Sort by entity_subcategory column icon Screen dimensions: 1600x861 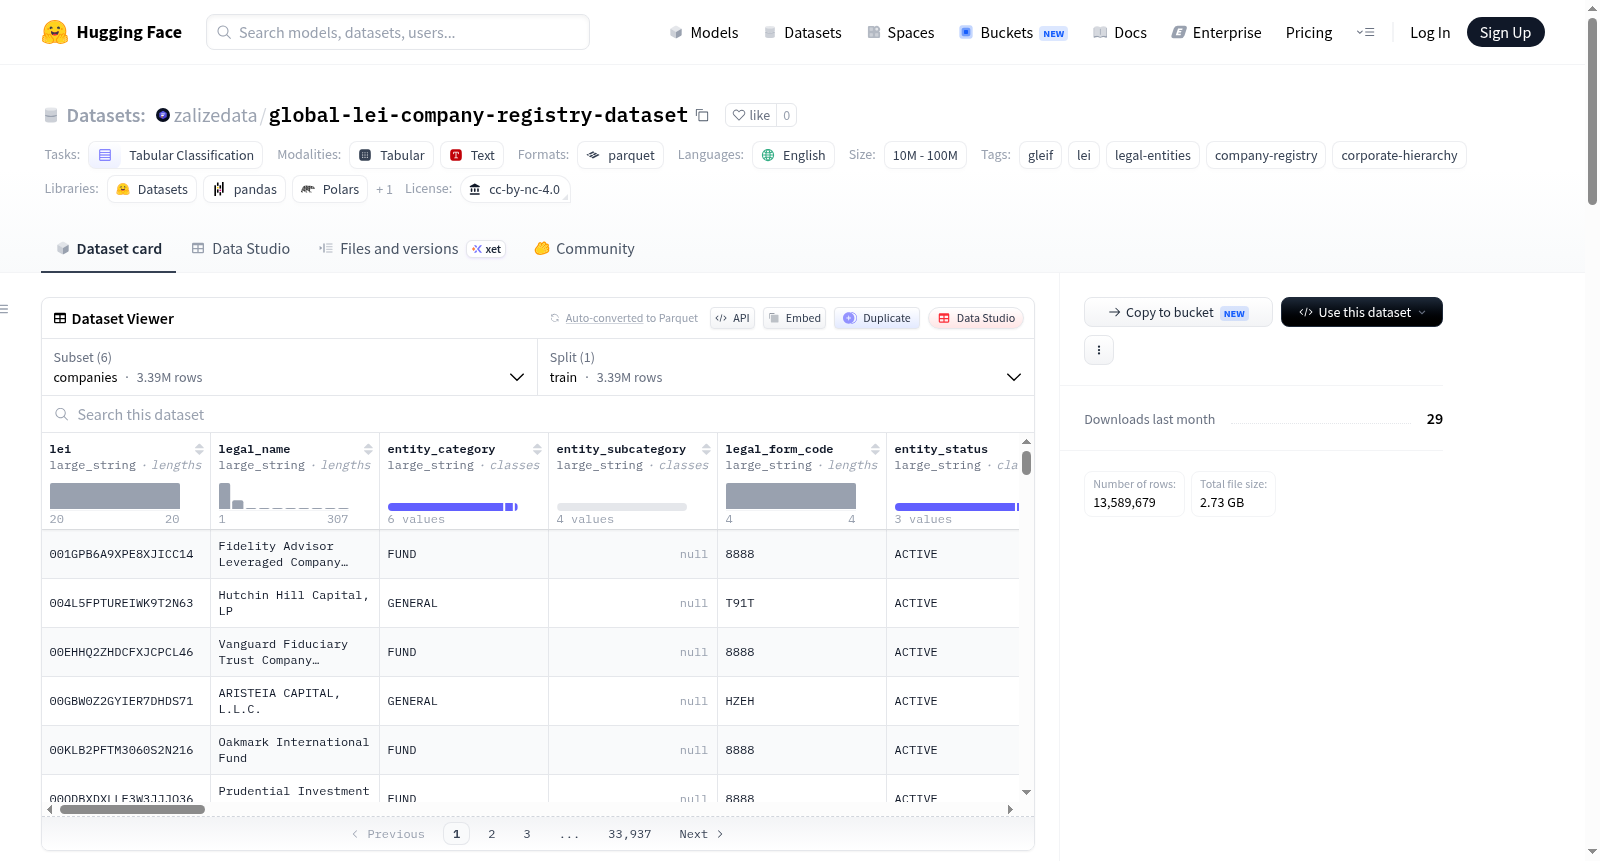706,449
